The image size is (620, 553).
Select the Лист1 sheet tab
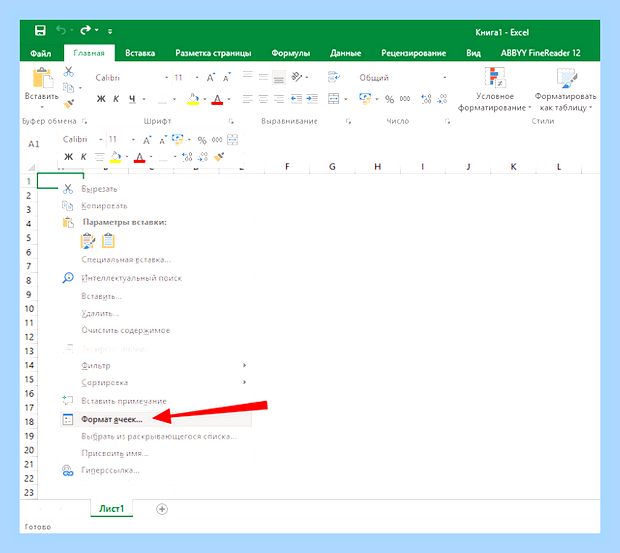pyautogui.click(x=112, y=509)
